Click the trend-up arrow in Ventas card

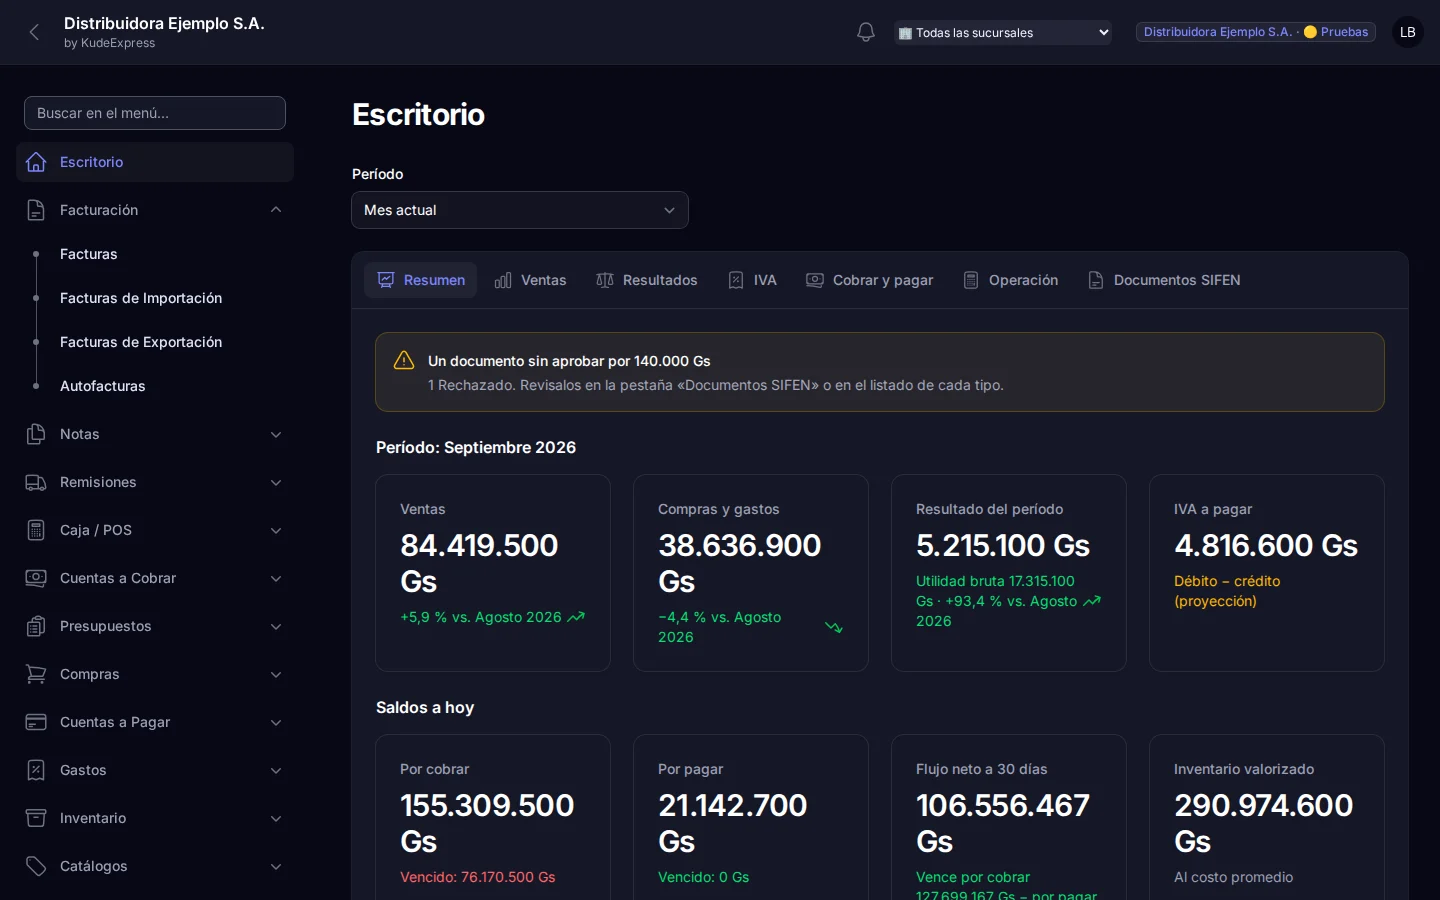coord(576,618)
